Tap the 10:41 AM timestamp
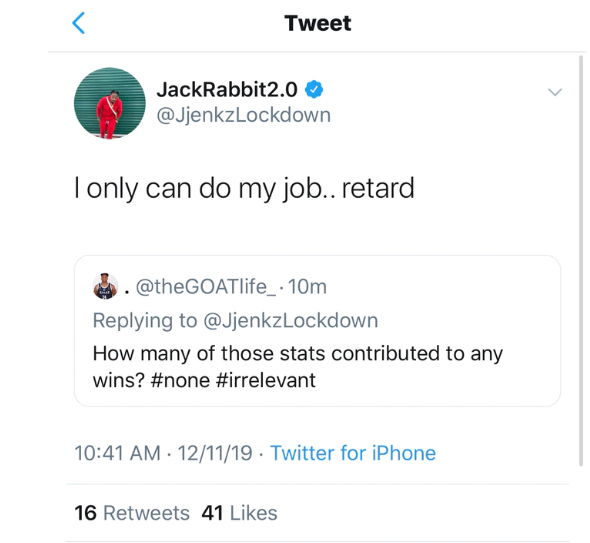The image size is (590, 543). [x=117, y=453]
